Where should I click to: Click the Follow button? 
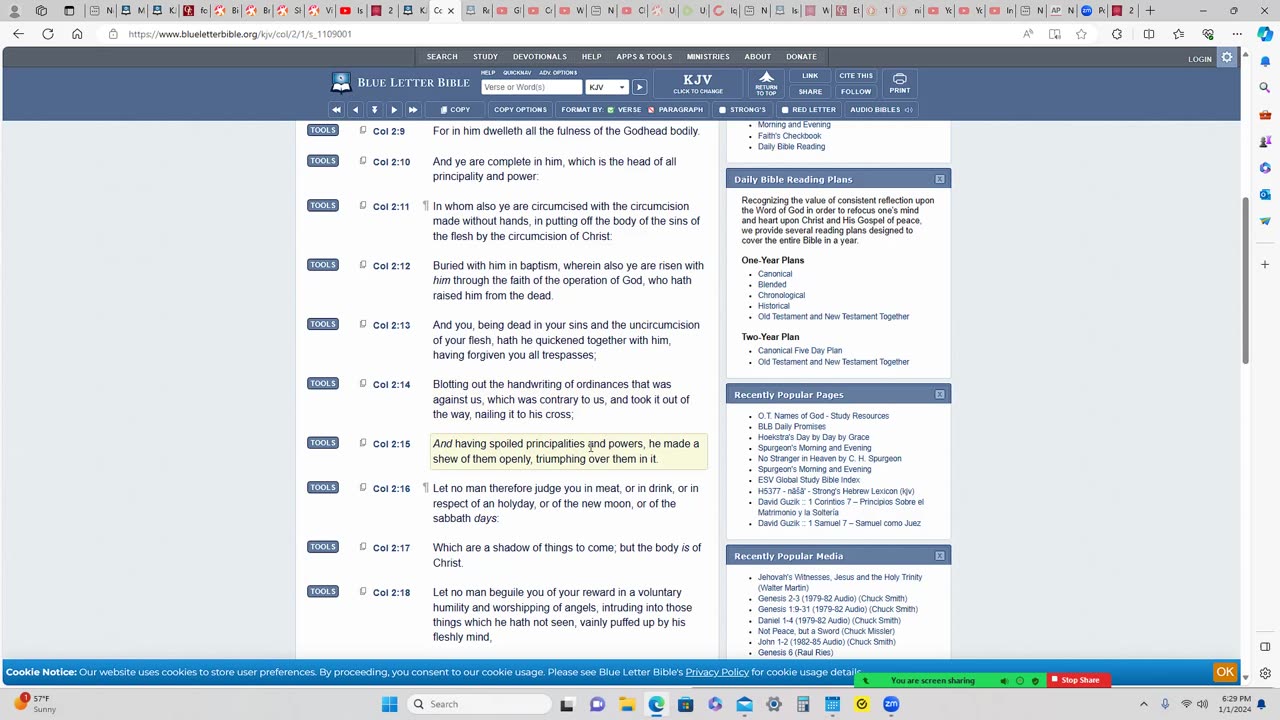[x=856, y=92]
